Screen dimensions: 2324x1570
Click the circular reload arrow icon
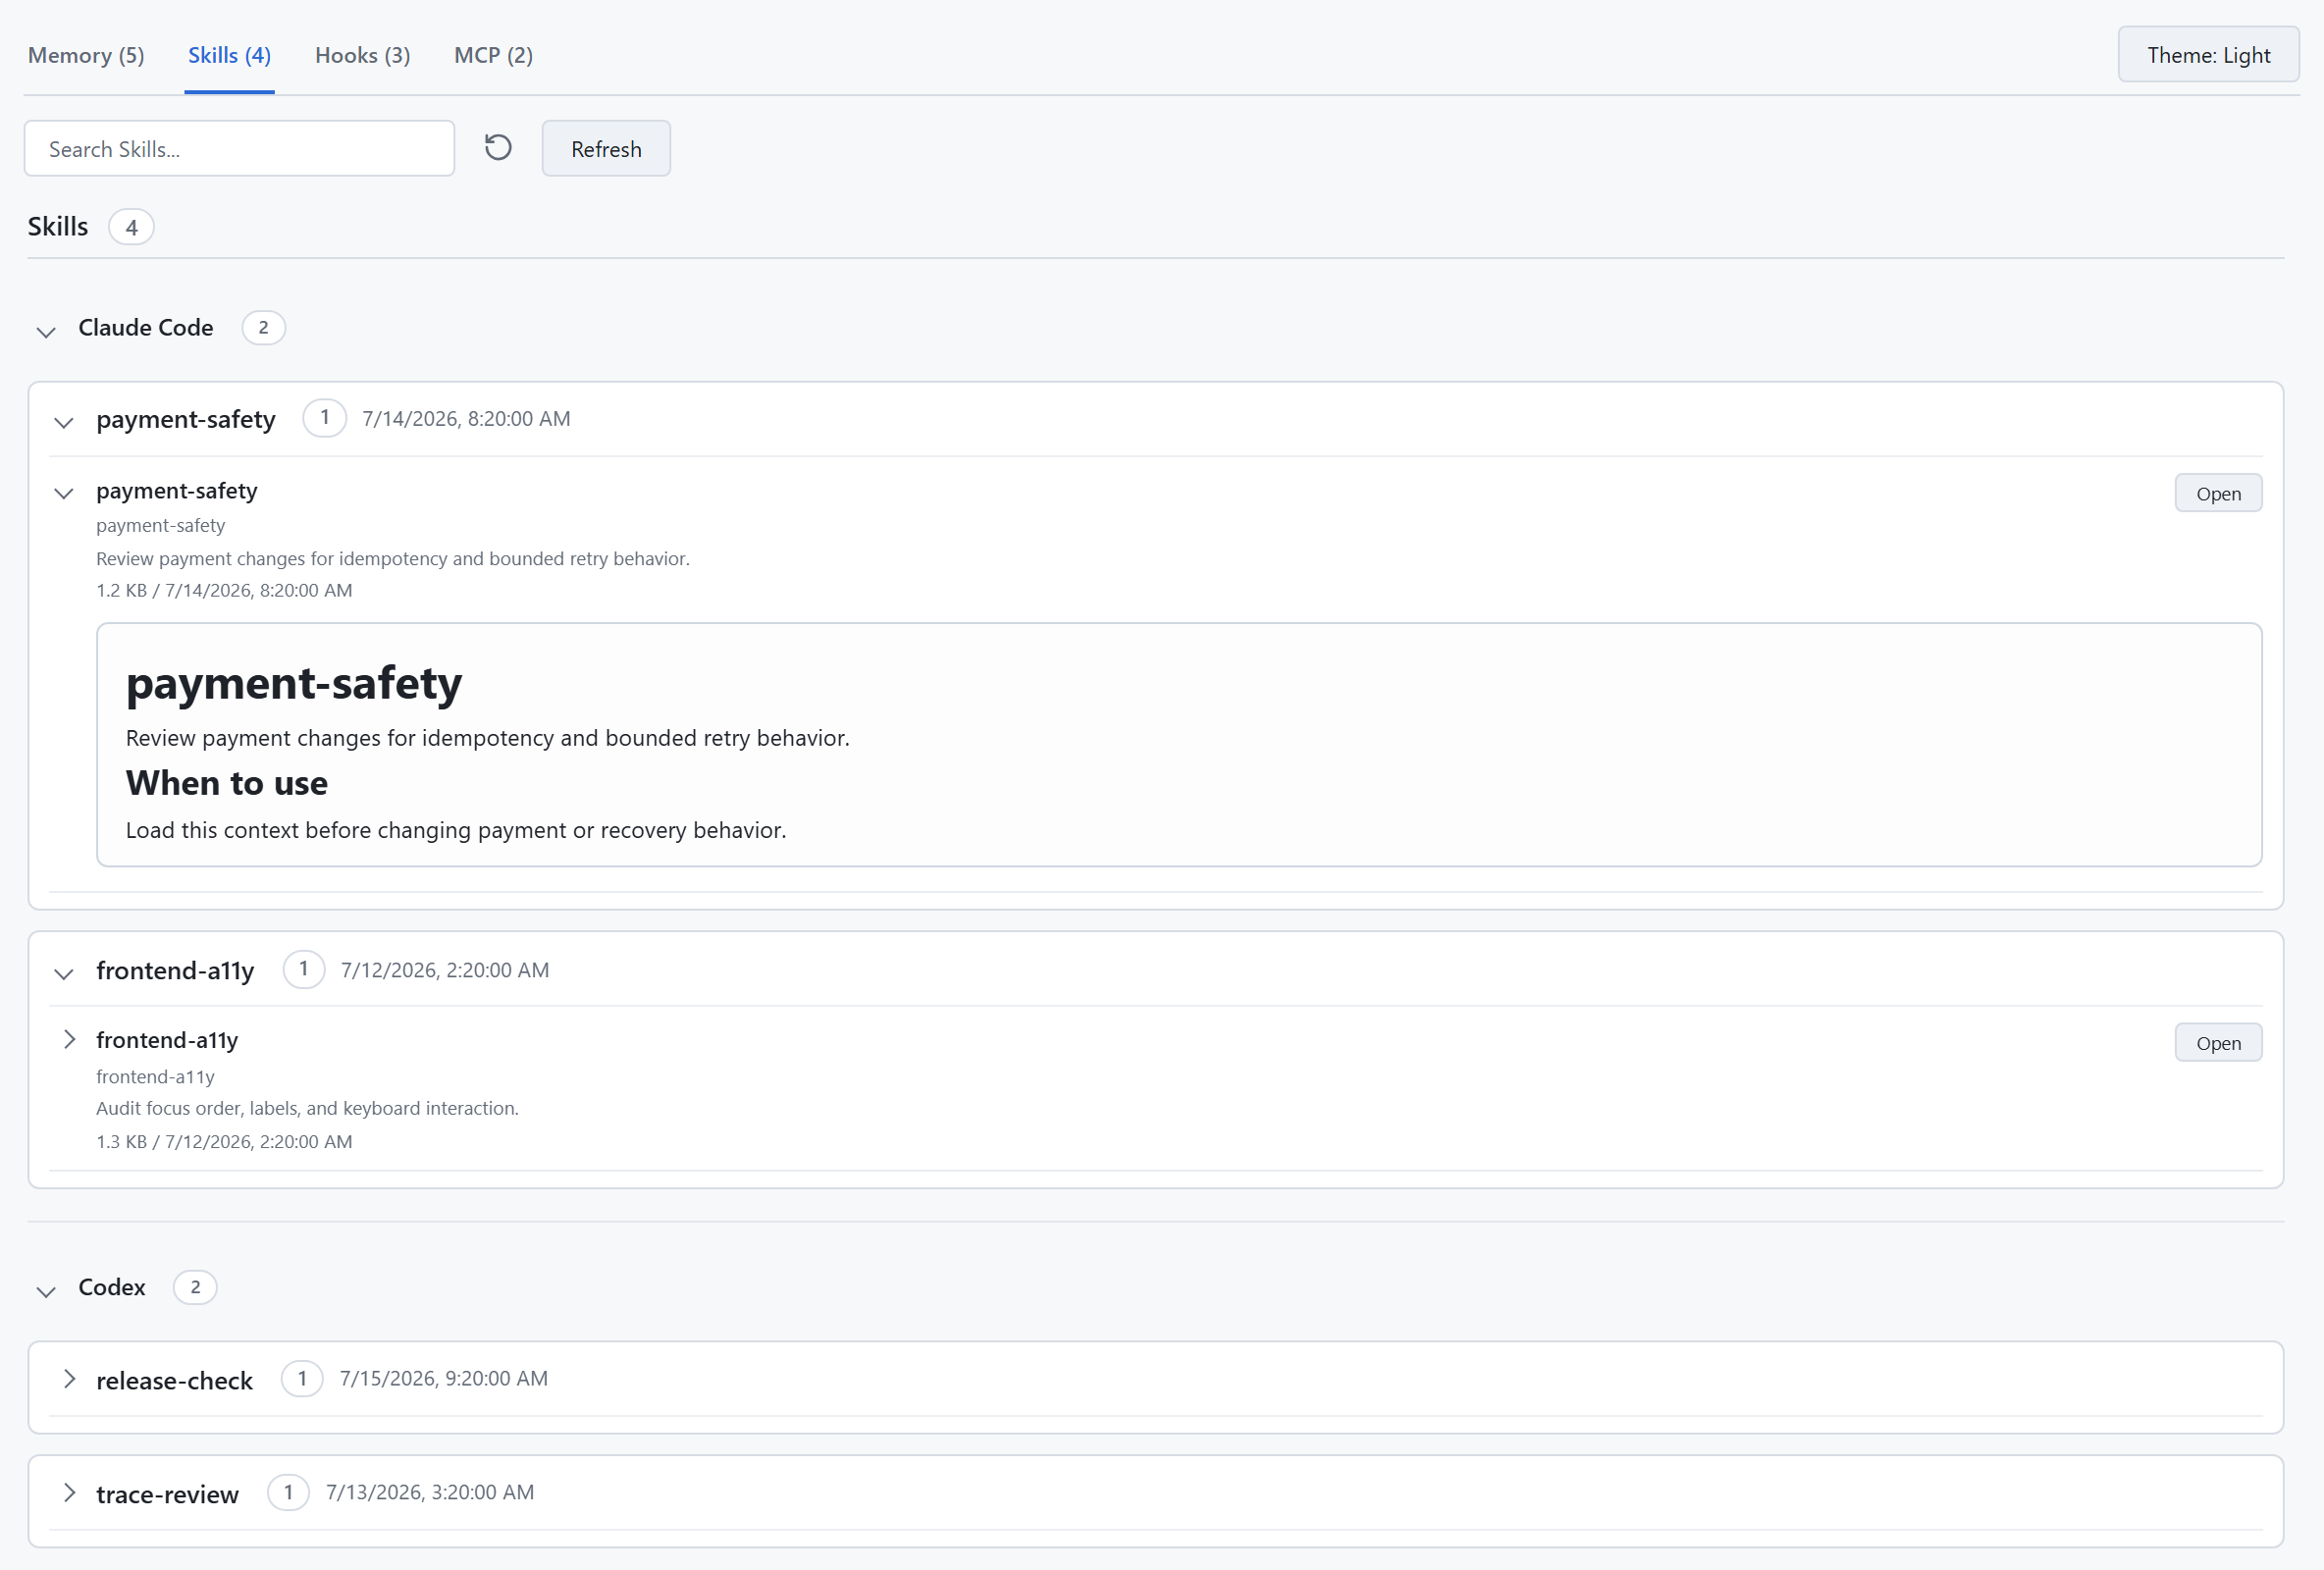click(498, 148)
